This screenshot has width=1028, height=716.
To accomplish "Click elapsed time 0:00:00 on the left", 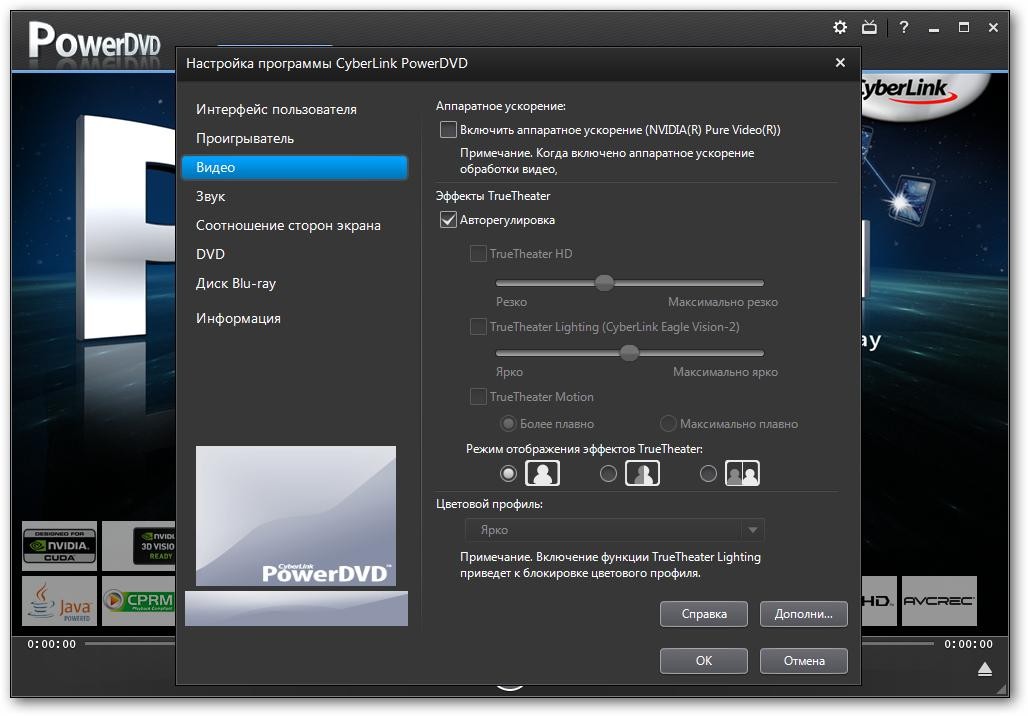I will pos(52,644).
